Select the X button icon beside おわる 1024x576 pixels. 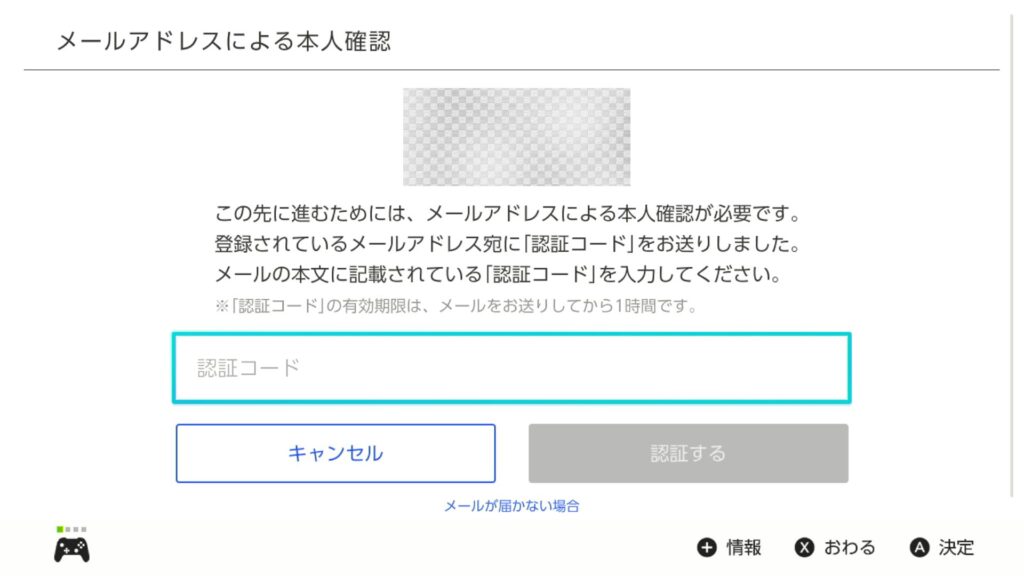click(805, 547)
